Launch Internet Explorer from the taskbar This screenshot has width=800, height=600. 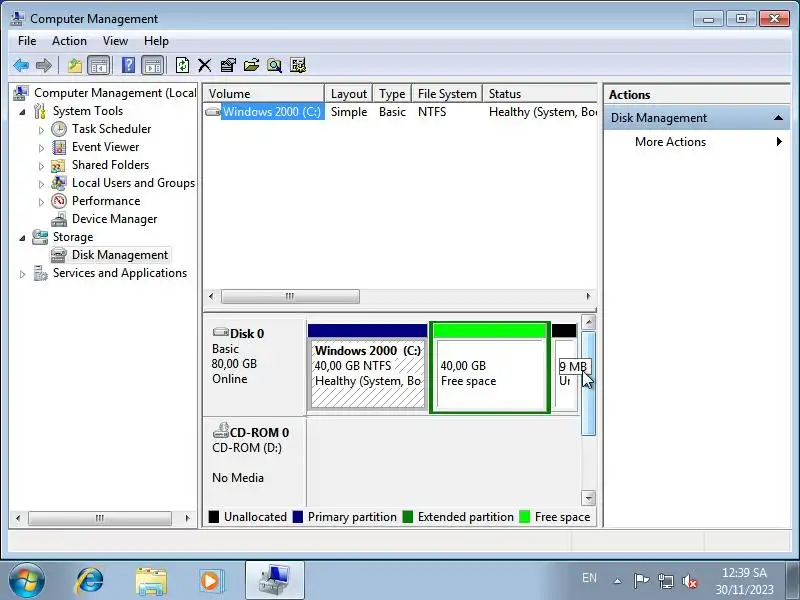[90, 581]
